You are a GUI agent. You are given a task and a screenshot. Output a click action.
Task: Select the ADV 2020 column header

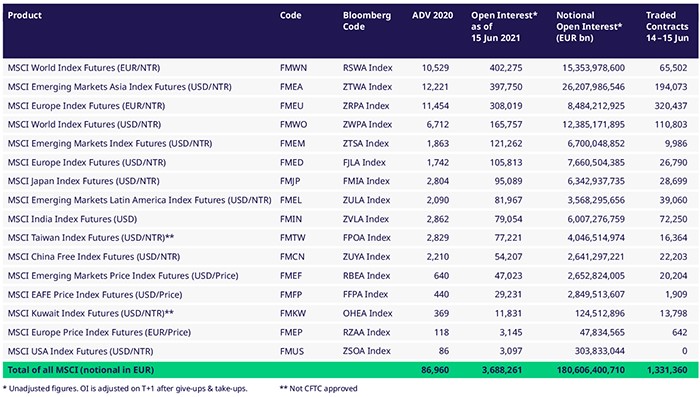432,15
